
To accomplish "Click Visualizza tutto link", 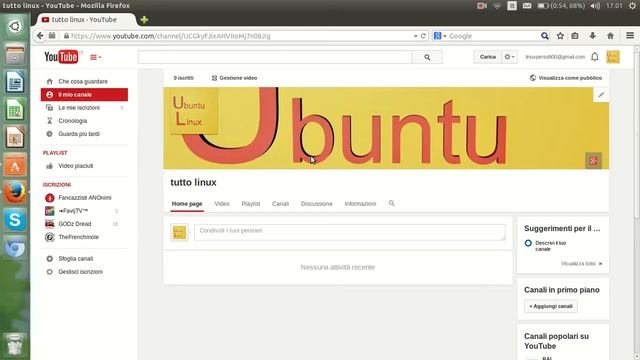I will coord(581,264).
